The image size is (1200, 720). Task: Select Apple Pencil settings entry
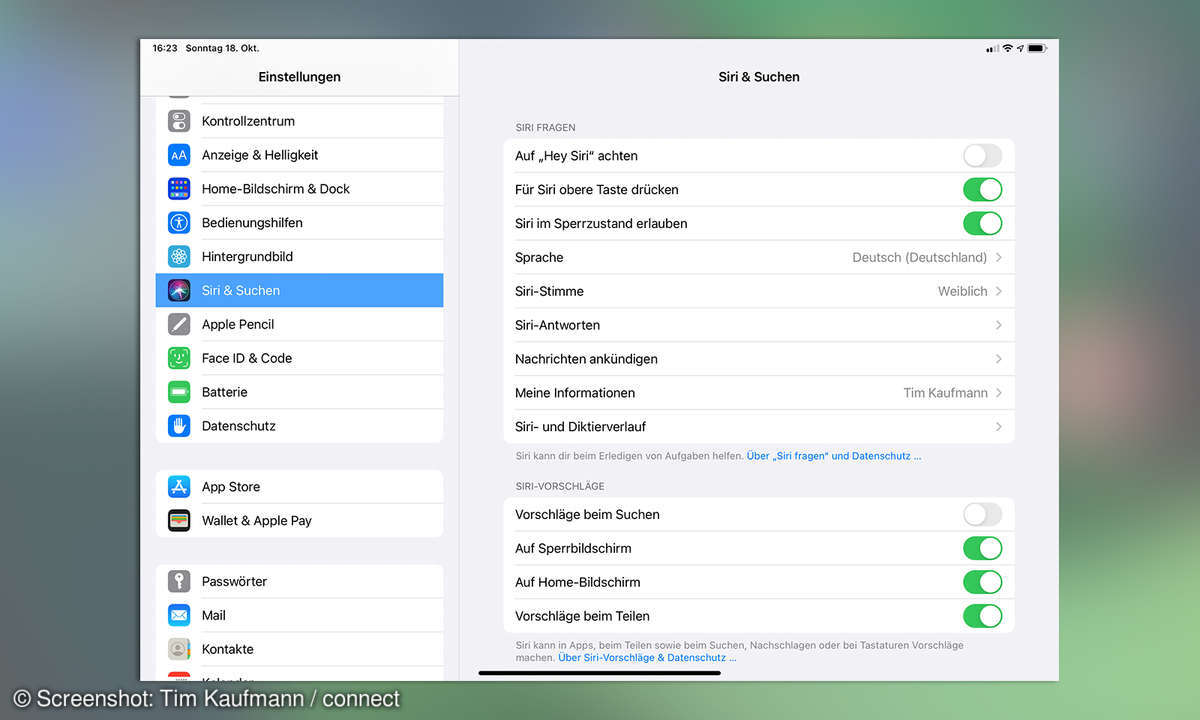click(299, 324)
